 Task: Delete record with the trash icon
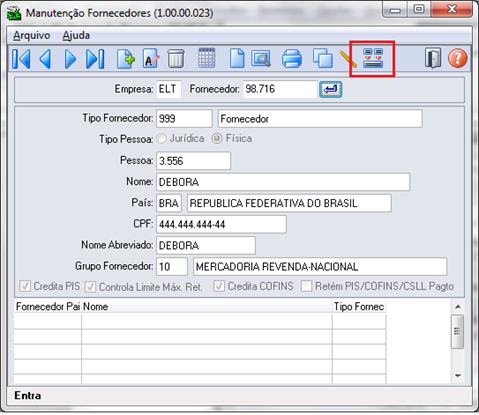176,59
